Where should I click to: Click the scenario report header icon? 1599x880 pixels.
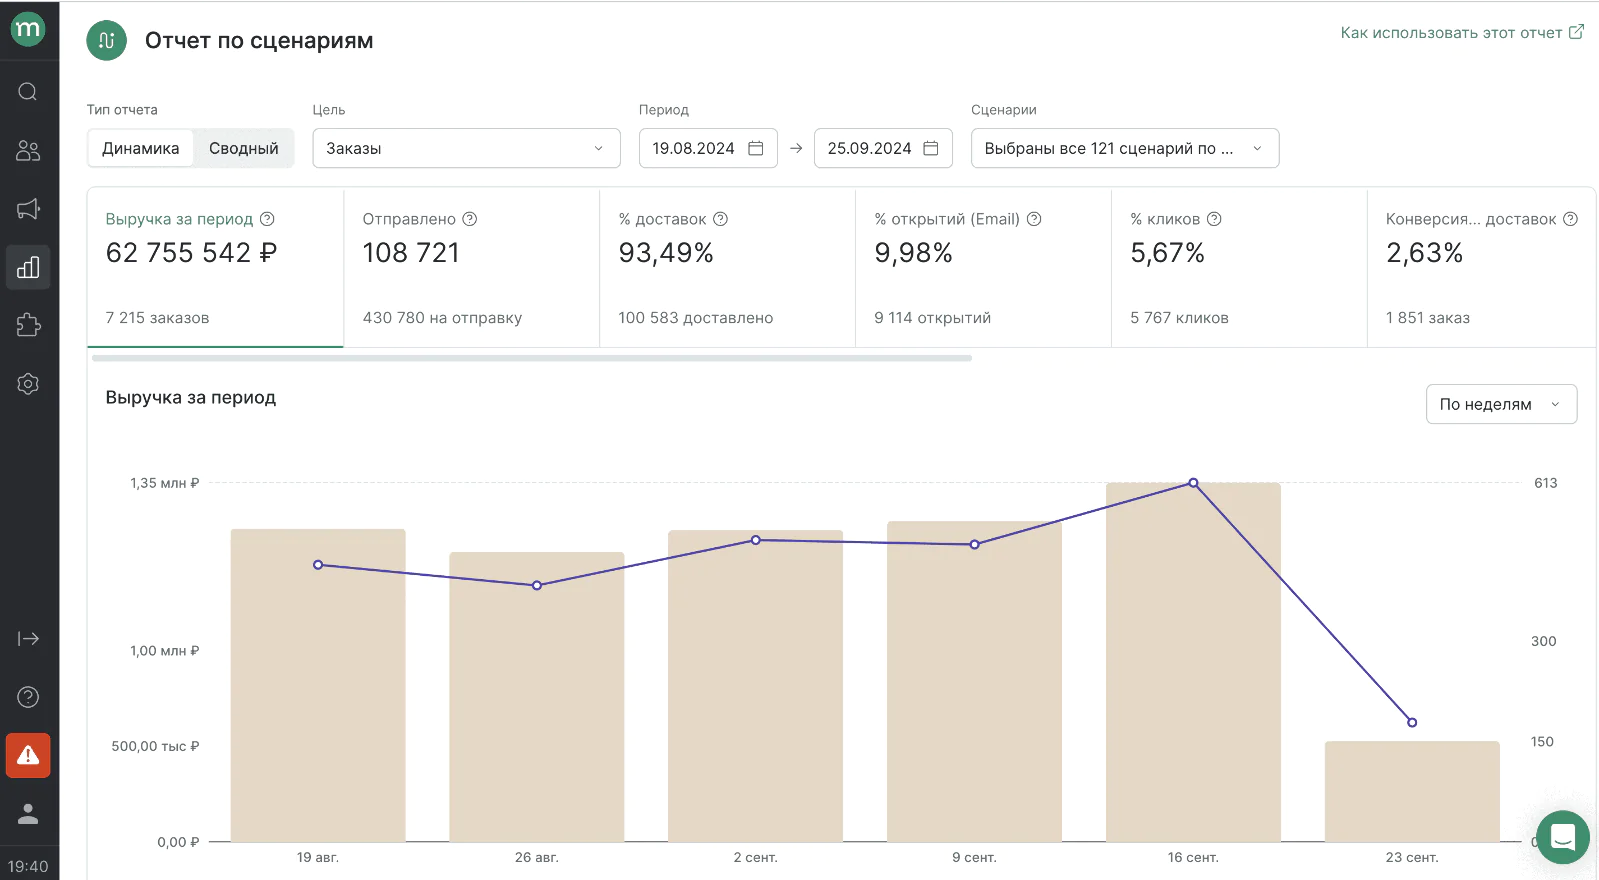point(107,41)
